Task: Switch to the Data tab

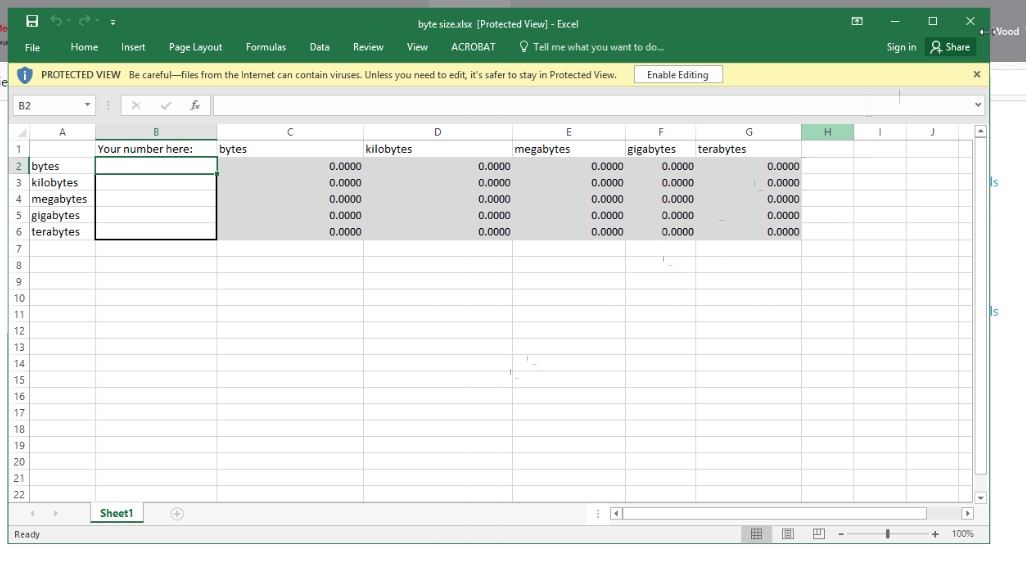Action: pyautogui.click(x=319, y=47)
